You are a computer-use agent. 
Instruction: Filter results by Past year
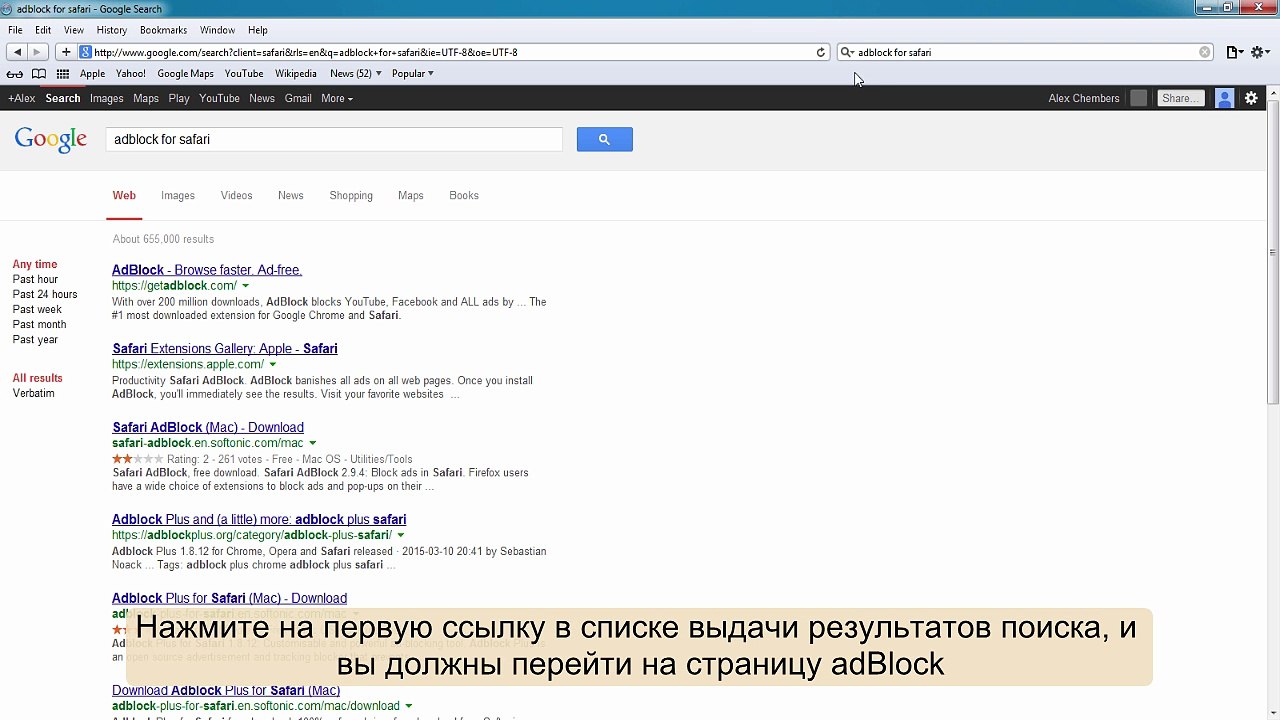click(35, 340)
